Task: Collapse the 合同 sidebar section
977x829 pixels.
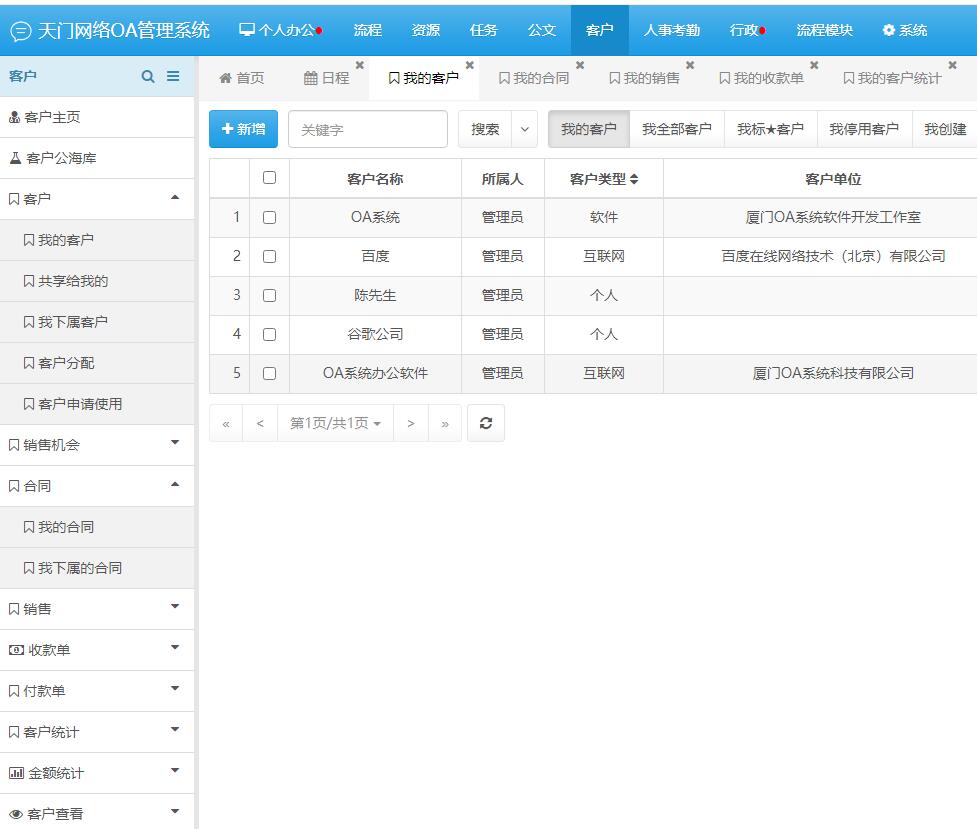Action: 175,484
